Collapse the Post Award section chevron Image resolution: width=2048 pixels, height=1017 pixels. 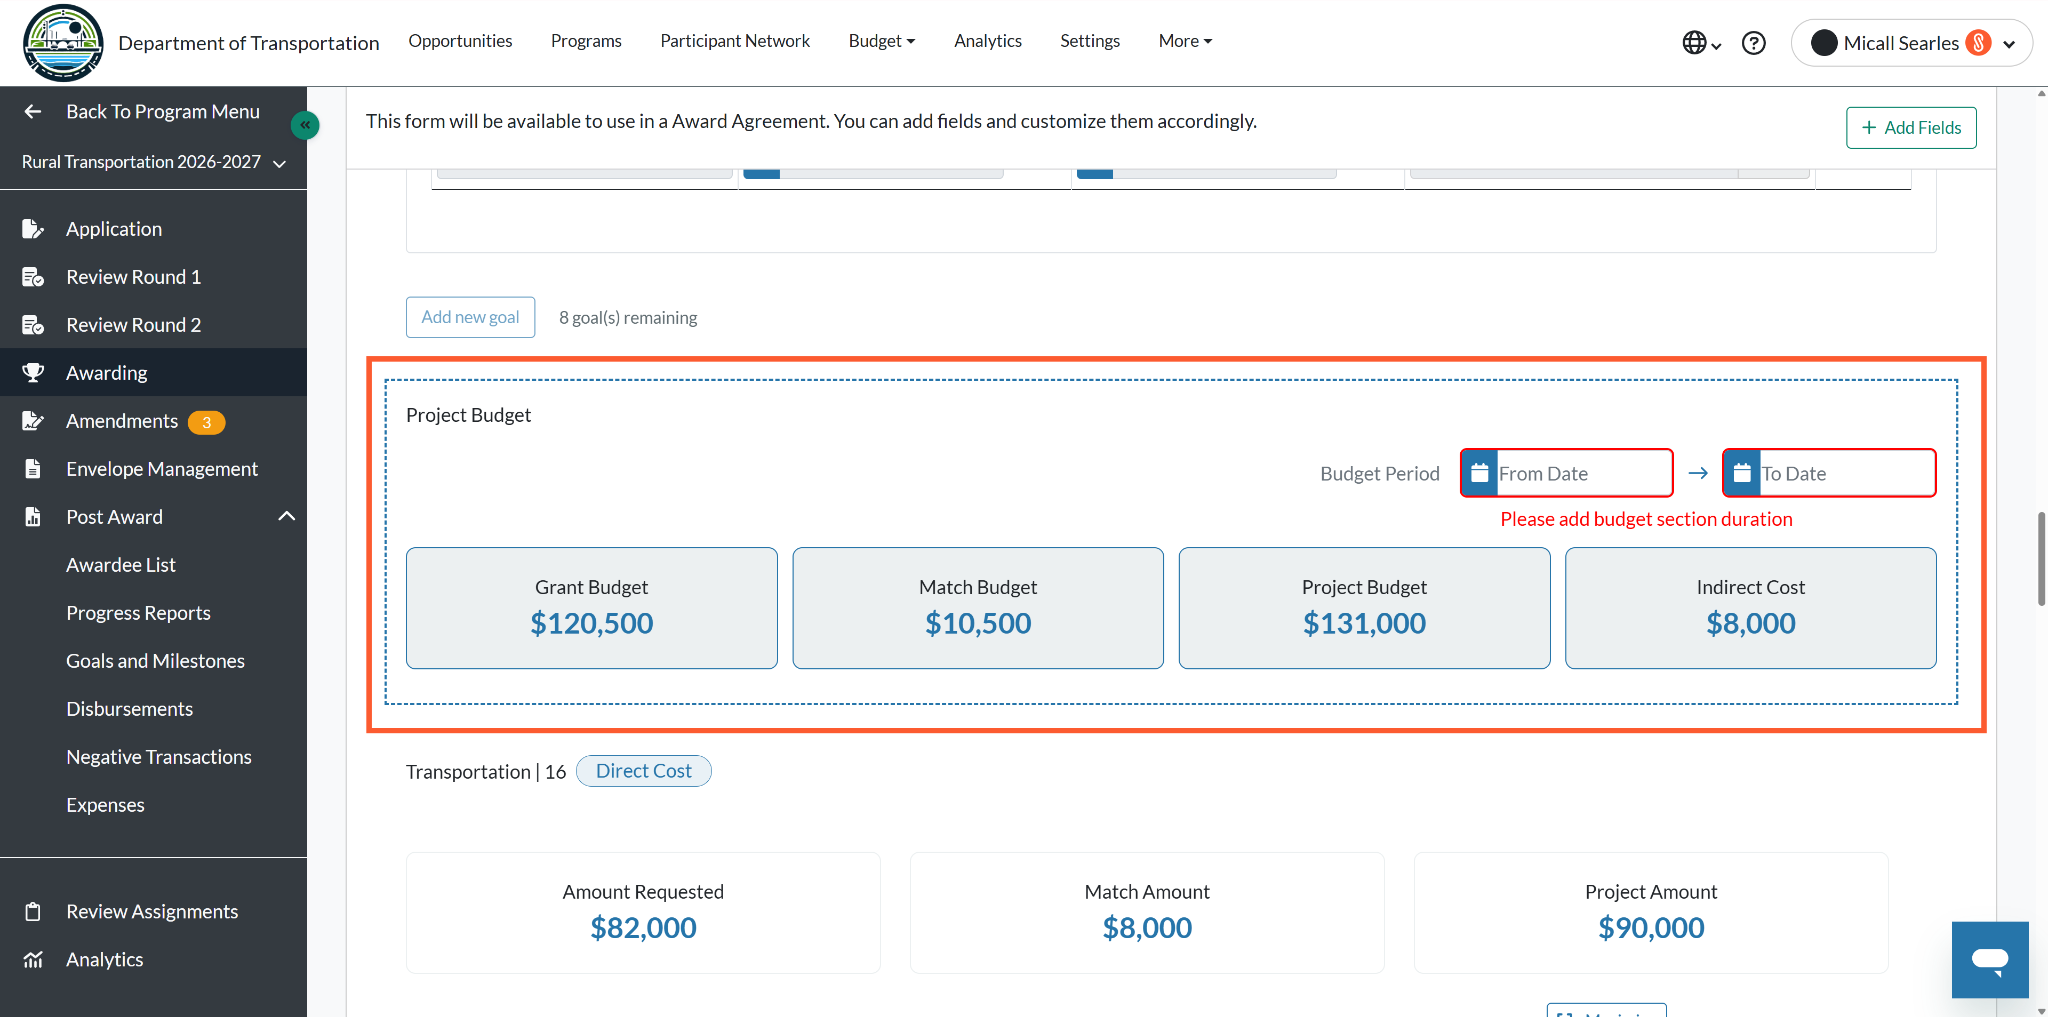[x=287, y=516]
